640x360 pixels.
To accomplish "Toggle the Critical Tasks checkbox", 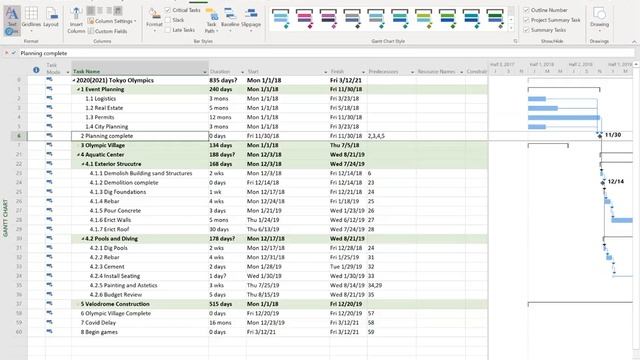I will 168,10.
